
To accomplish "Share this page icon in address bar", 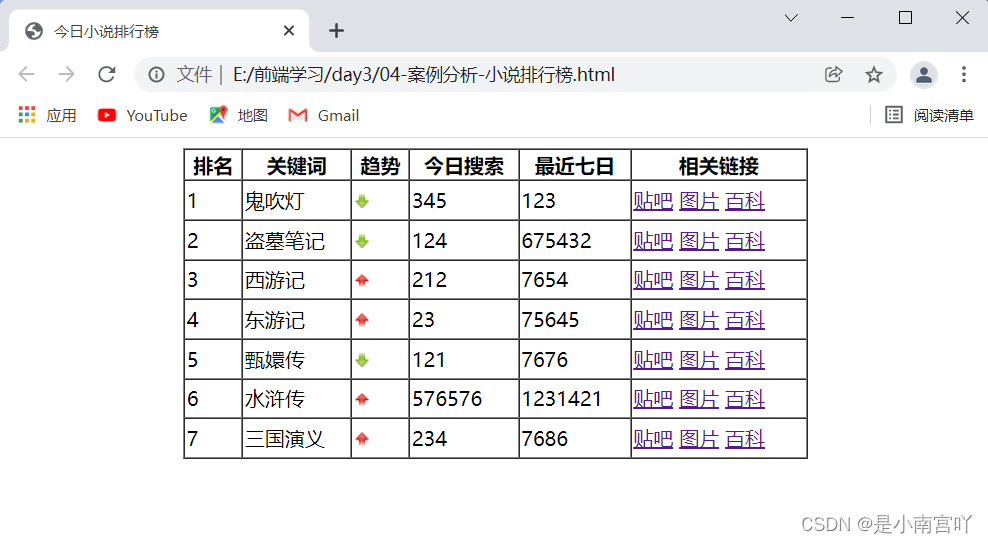I will 833,74.
